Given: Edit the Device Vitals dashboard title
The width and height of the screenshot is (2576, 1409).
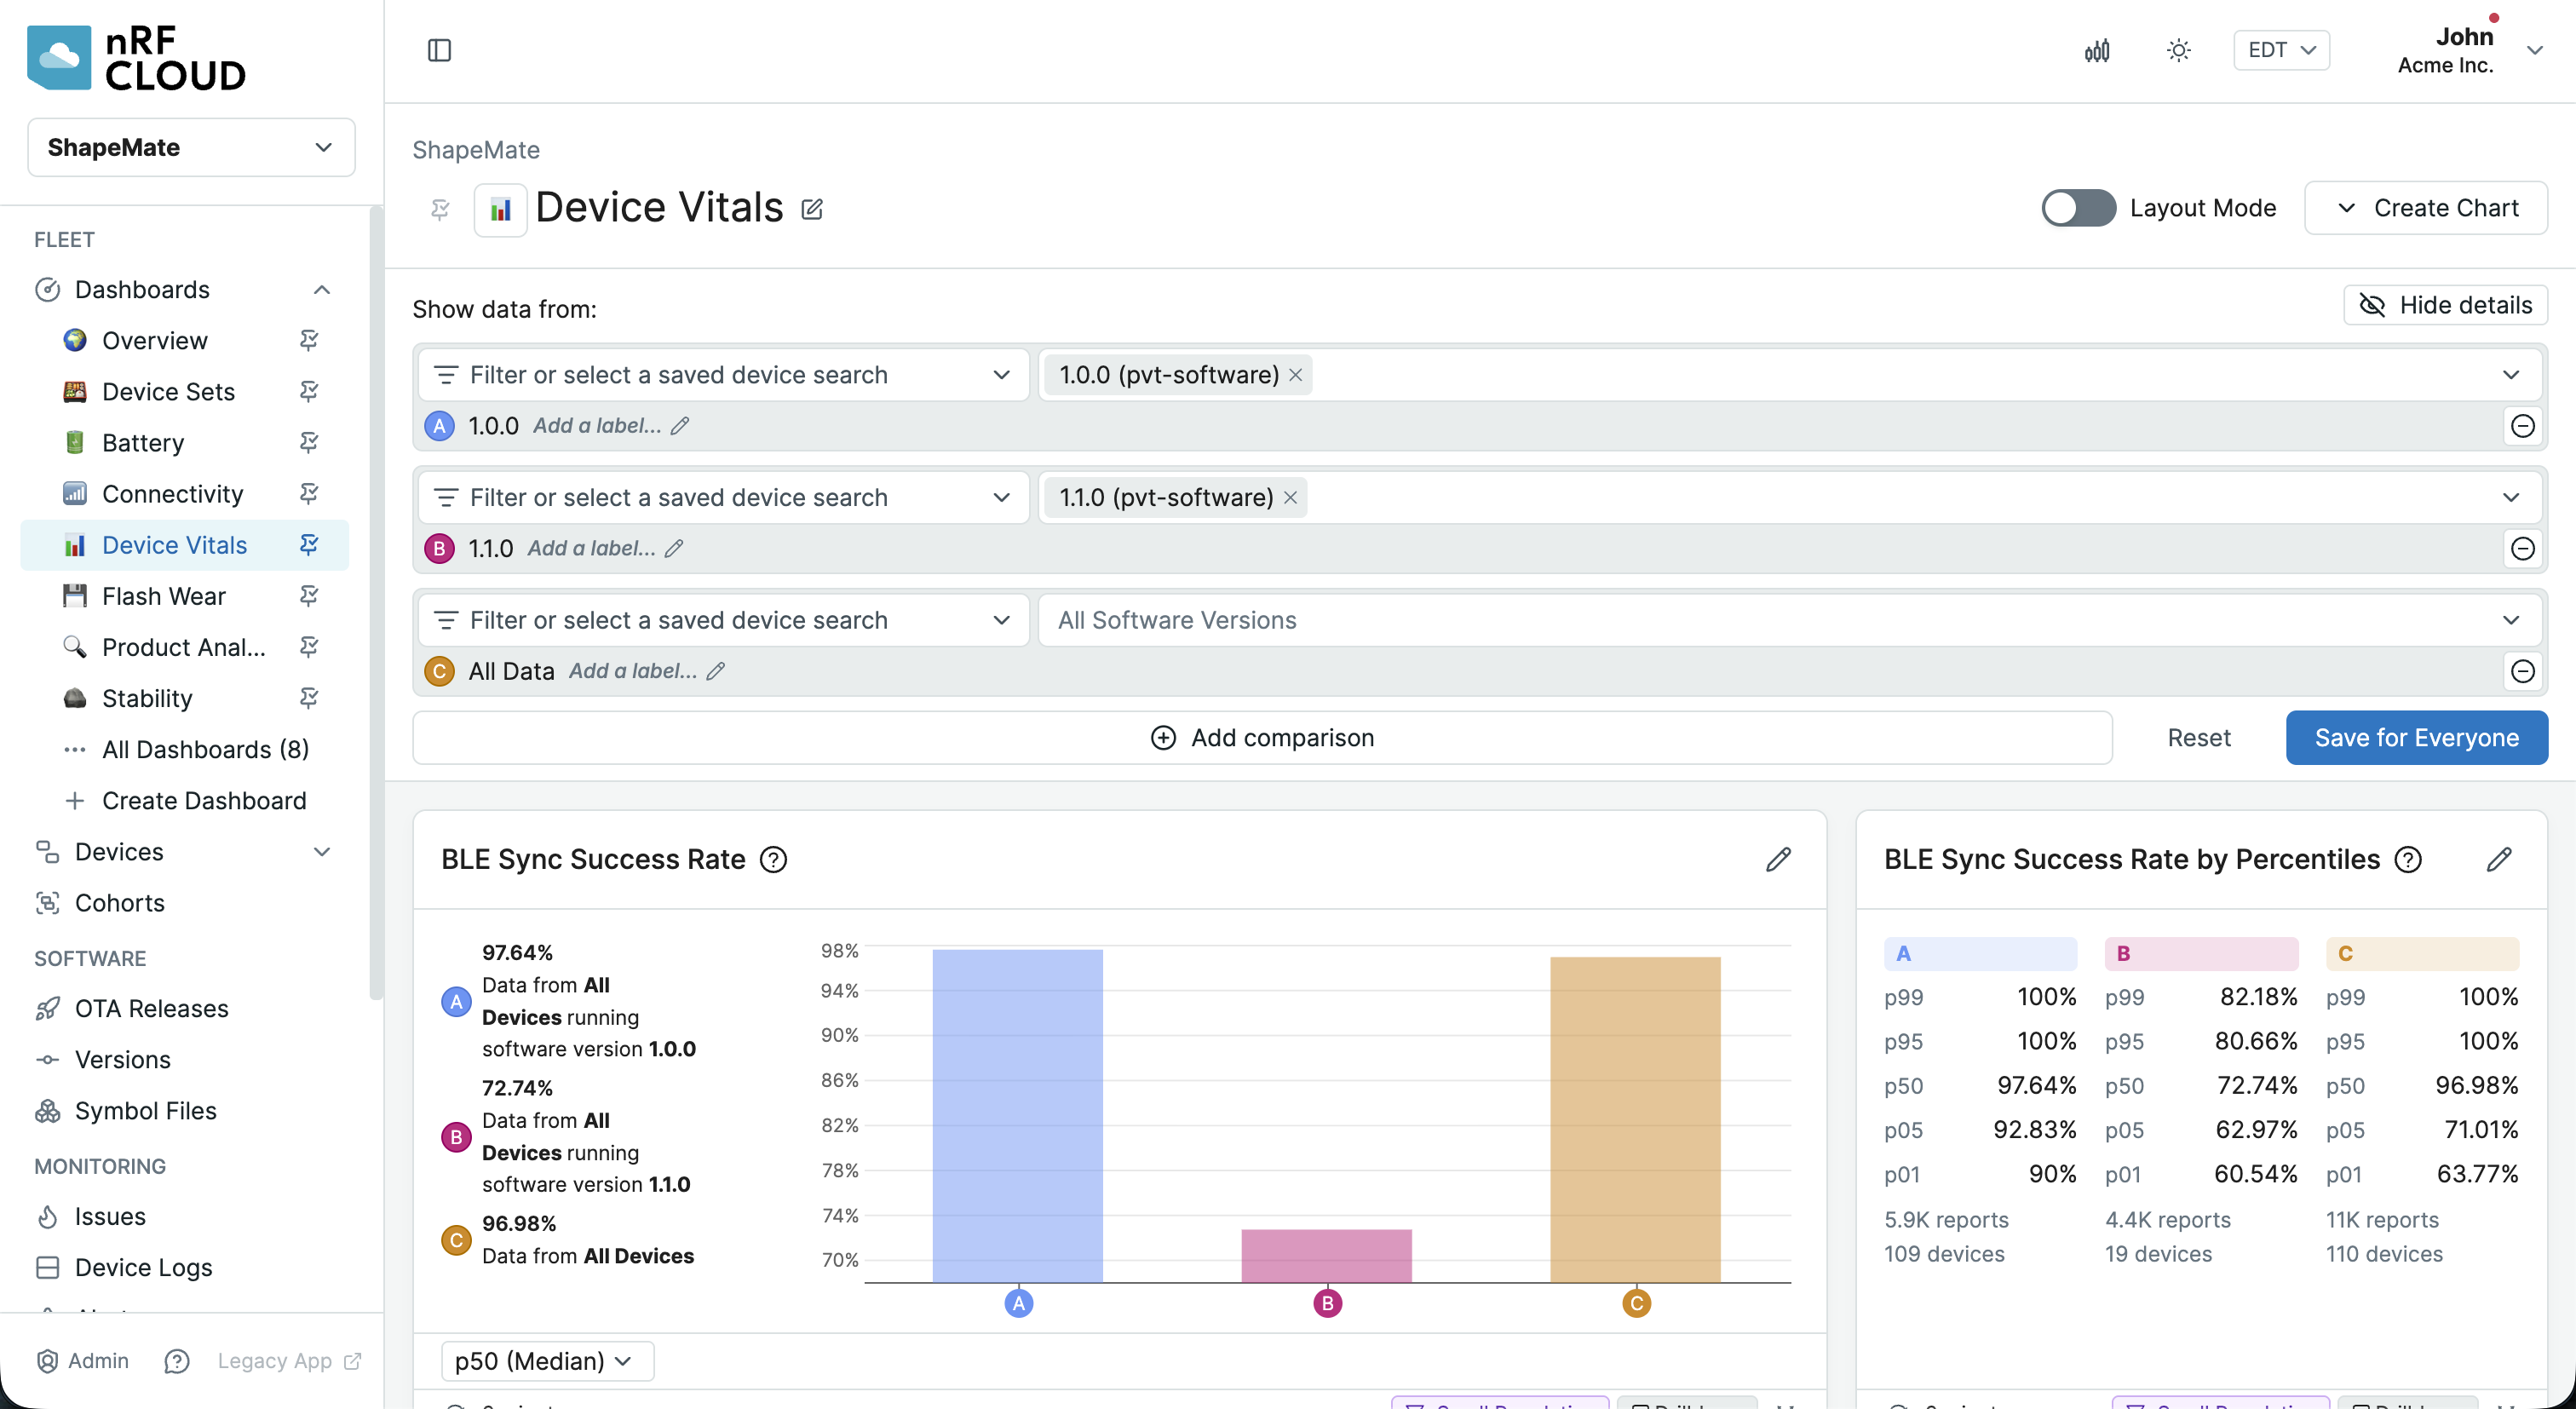Looking at the screenshot, I should 812,209.
